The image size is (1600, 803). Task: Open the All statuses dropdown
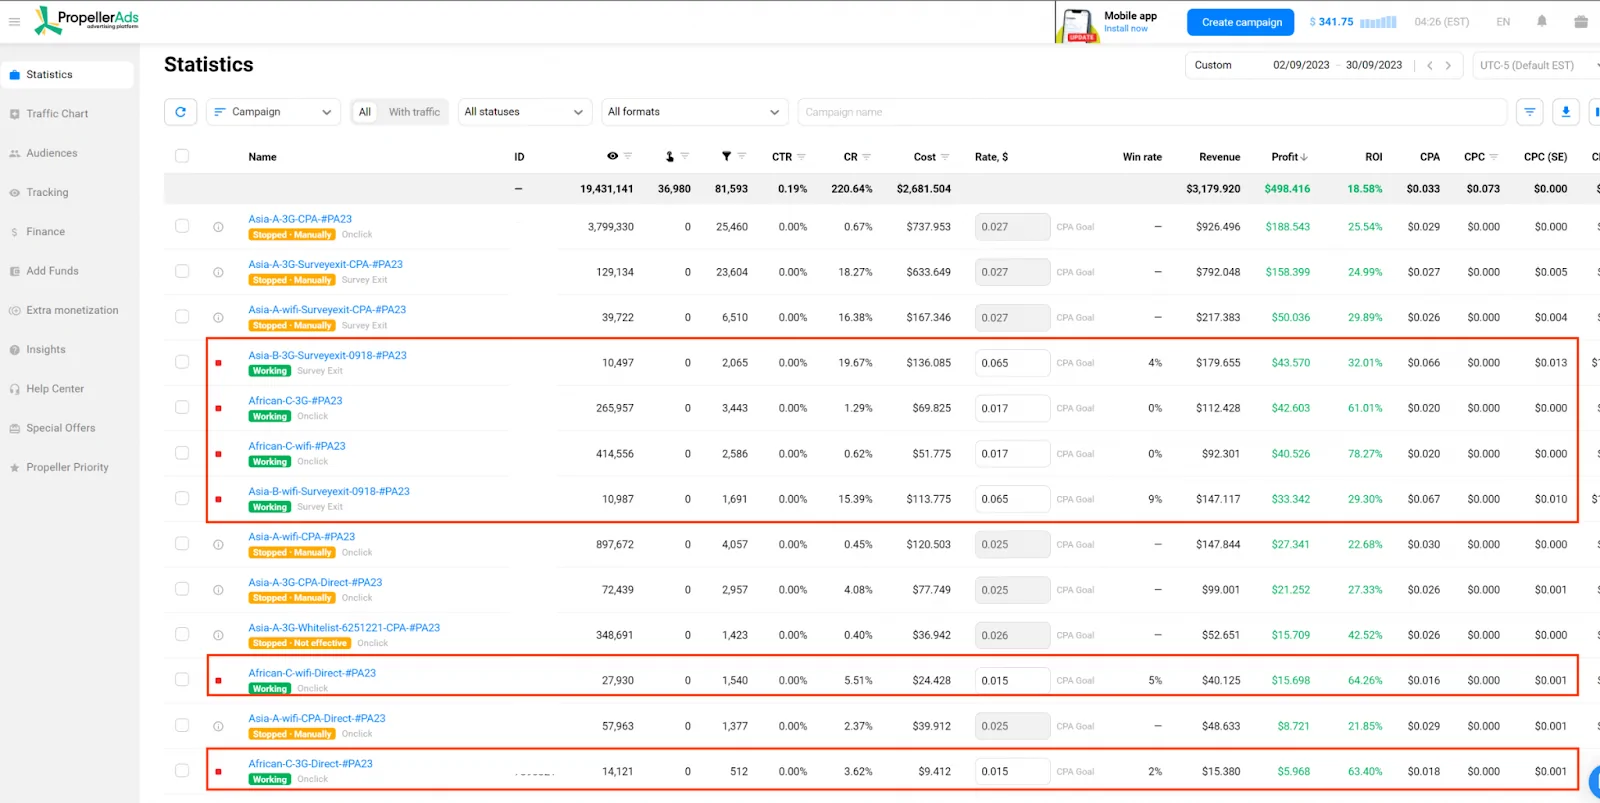pyautogui.click(x=523, y=112)
